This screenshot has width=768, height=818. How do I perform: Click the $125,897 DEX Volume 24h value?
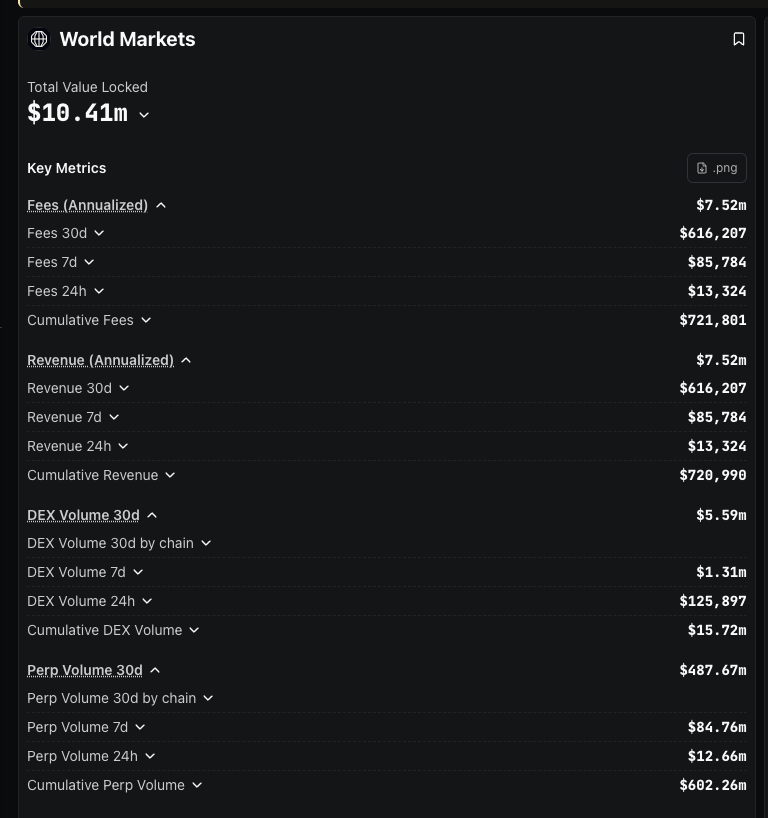[x=713, y=601]
